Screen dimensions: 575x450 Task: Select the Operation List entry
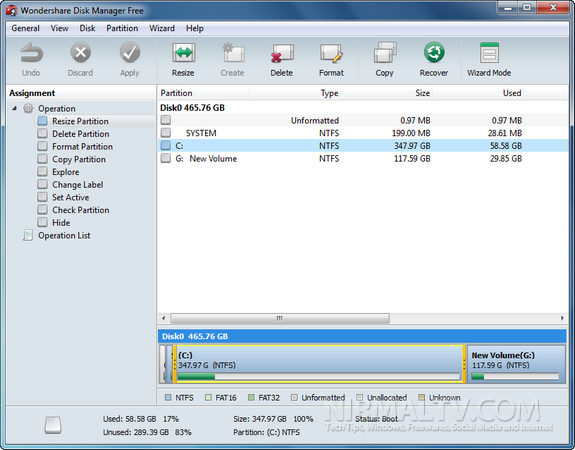pos(64,235)
